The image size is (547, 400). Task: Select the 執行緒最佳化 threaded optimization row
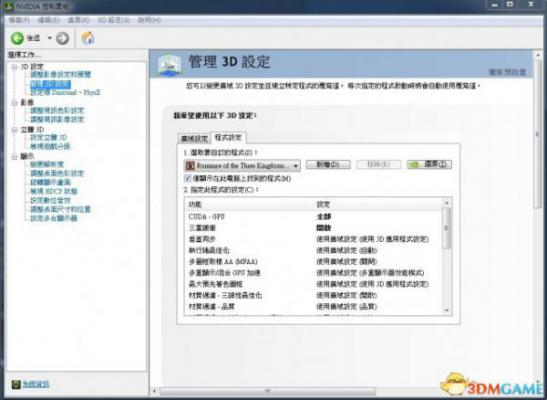pyautogui.click(x=313, y=250)
